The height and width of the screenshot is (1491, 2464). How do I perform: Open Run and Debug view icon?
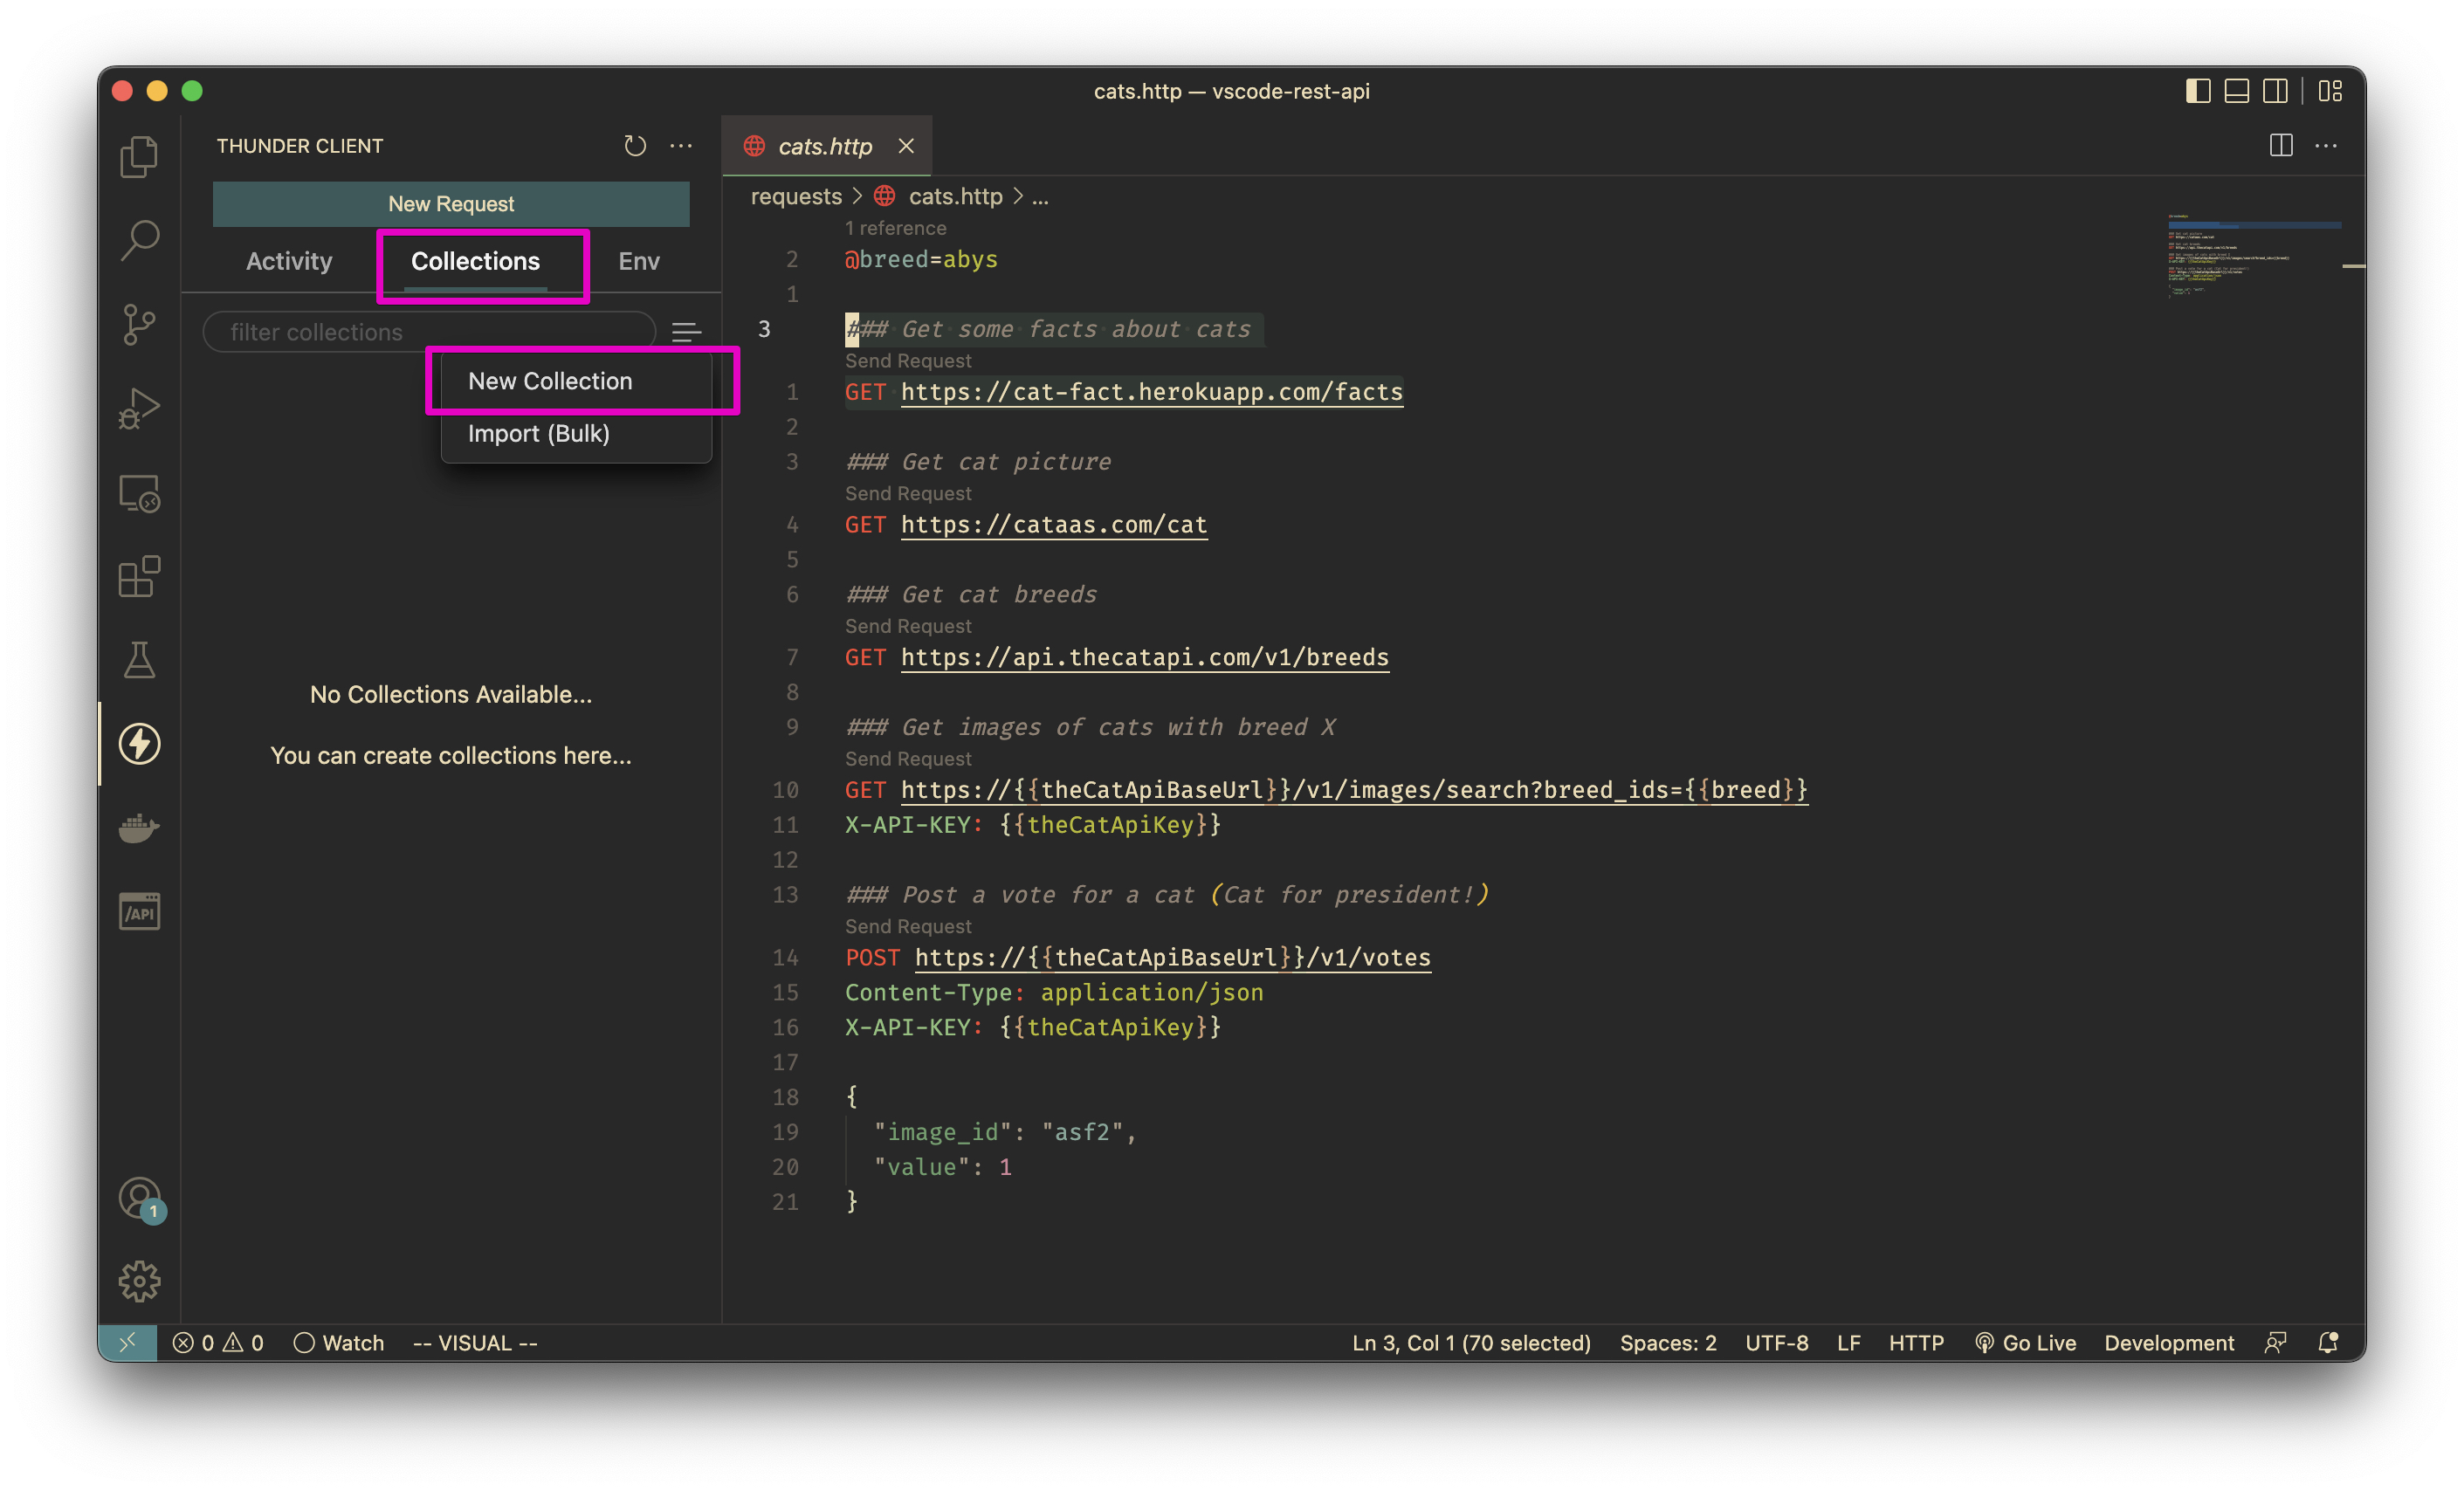139,409
